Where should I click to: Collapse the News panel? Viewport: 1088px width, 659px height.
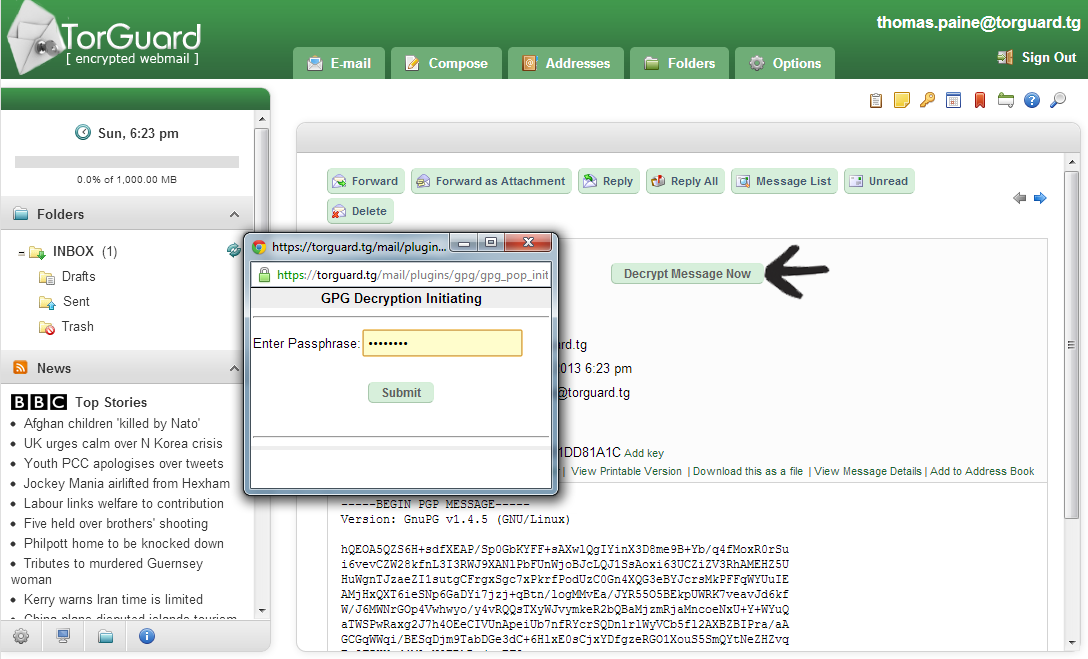pos(235,368)
